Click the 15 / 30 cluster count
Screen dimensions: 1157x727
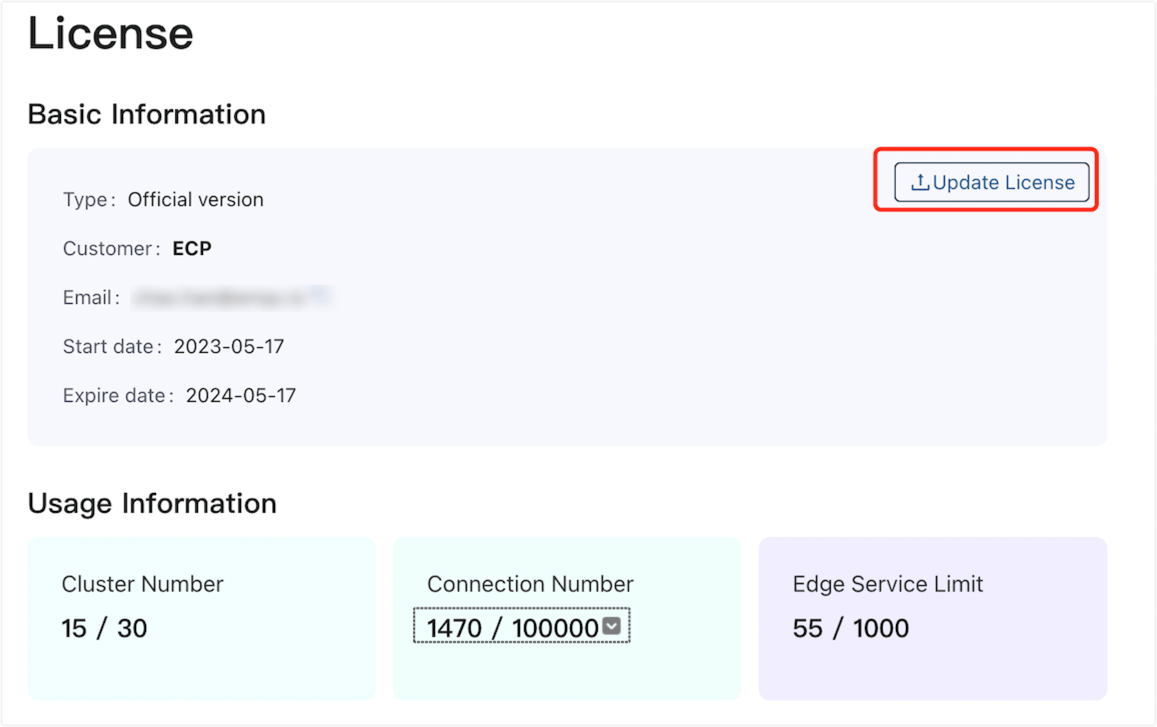coord(106,628)
